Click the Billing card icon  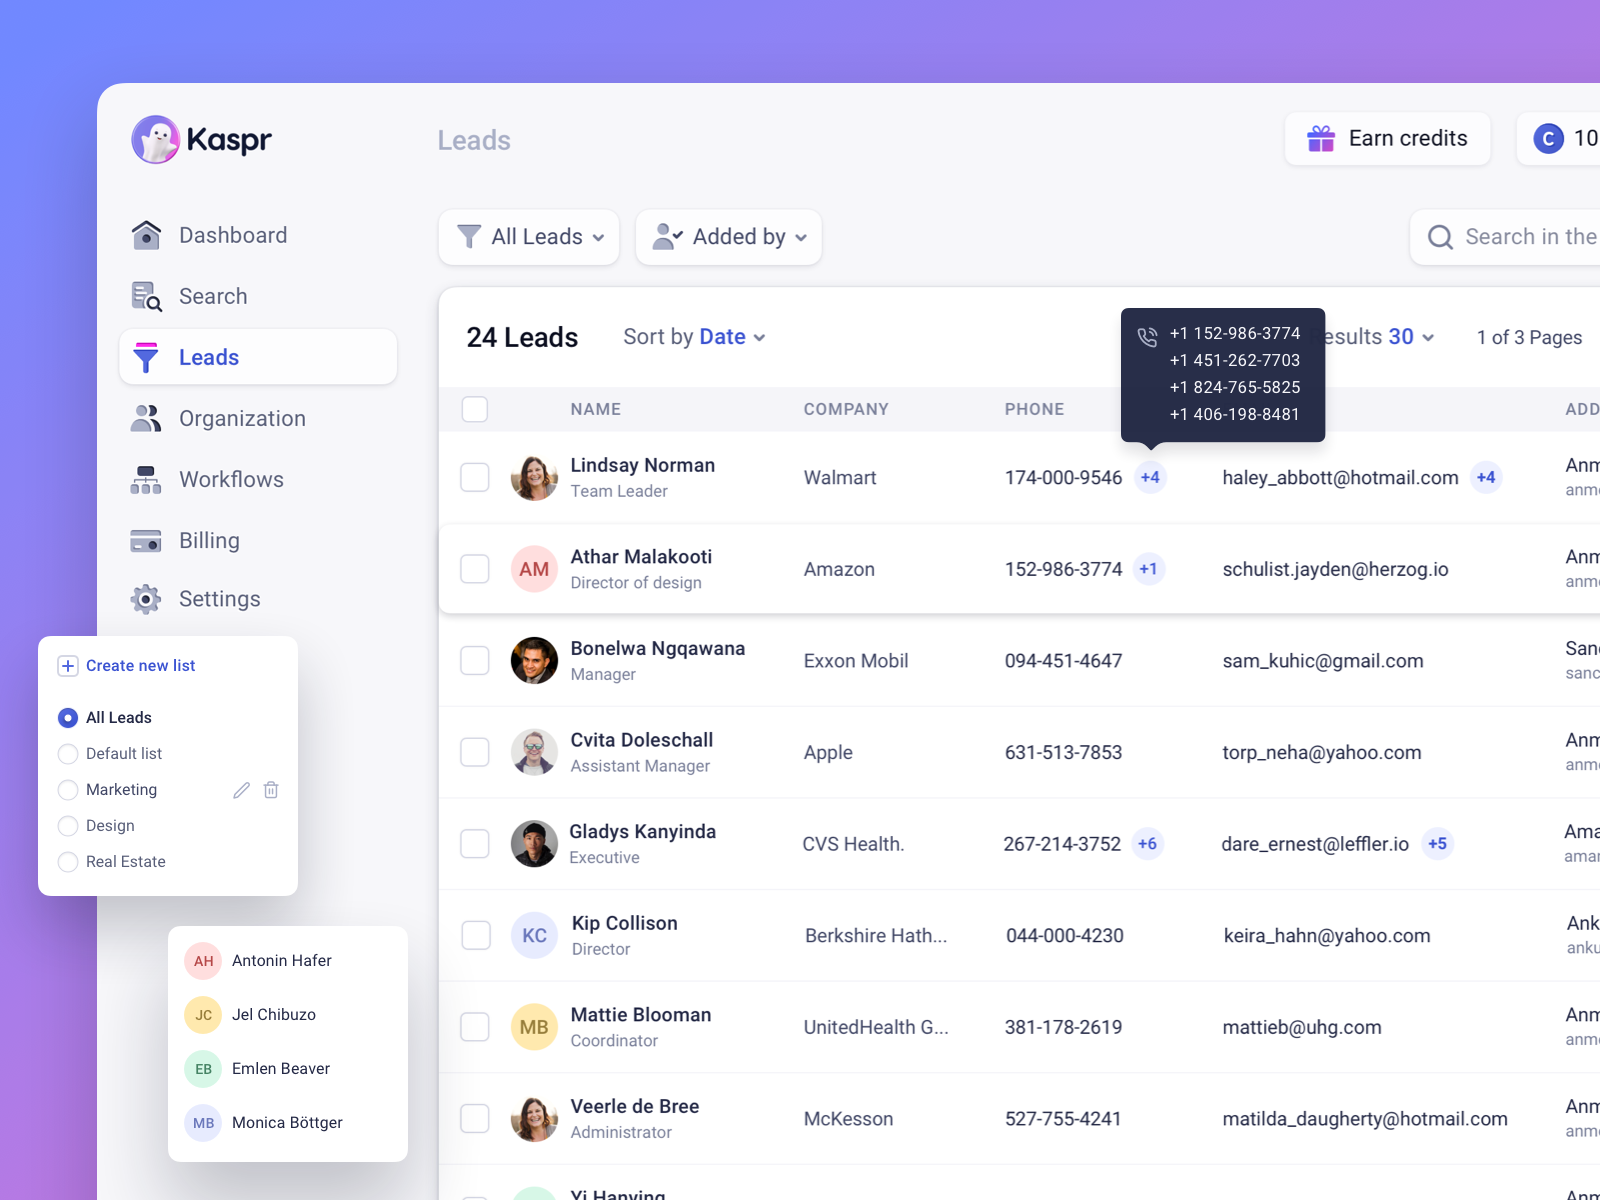146,540
